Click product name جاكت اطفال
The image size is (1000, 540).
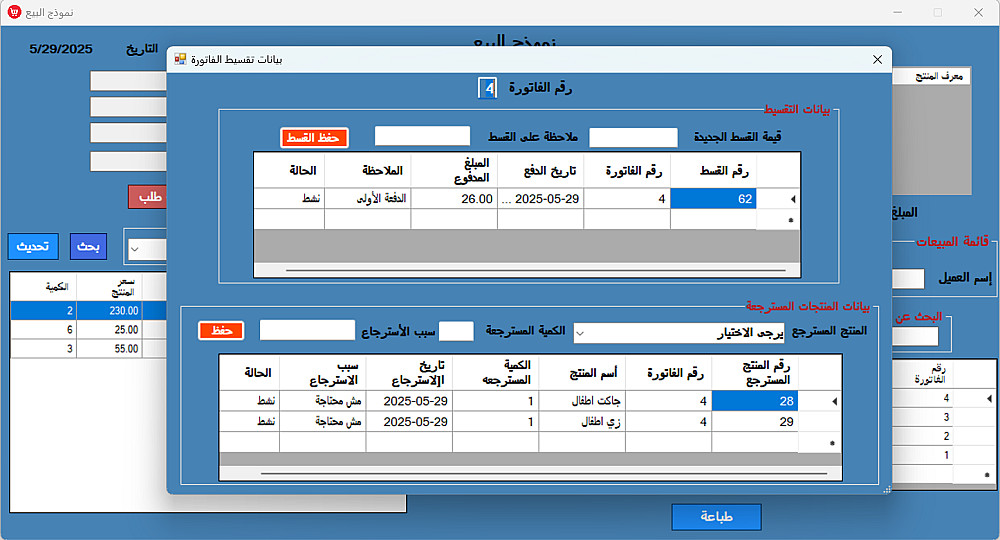point(582,401)
